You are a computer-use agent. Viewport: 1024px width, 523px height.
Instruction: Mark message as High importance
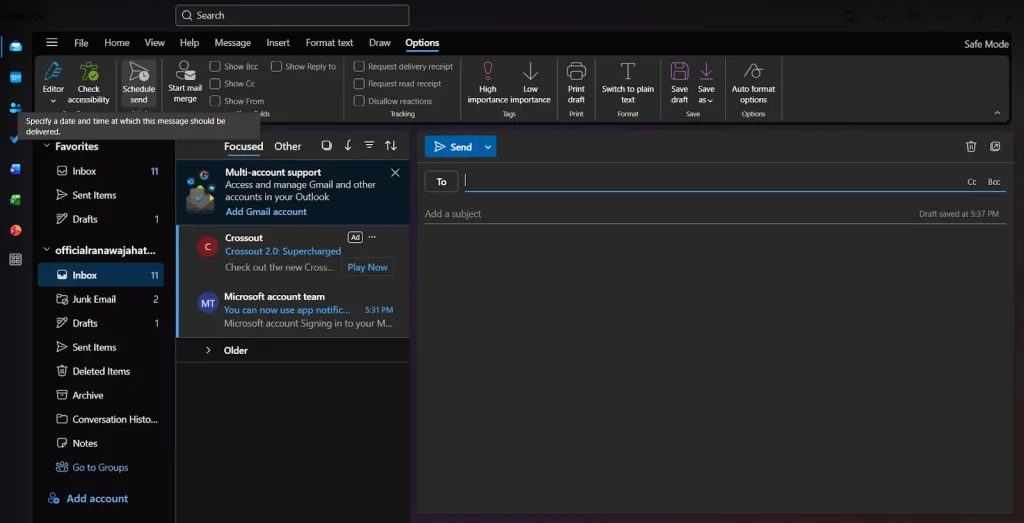point(487,83)
